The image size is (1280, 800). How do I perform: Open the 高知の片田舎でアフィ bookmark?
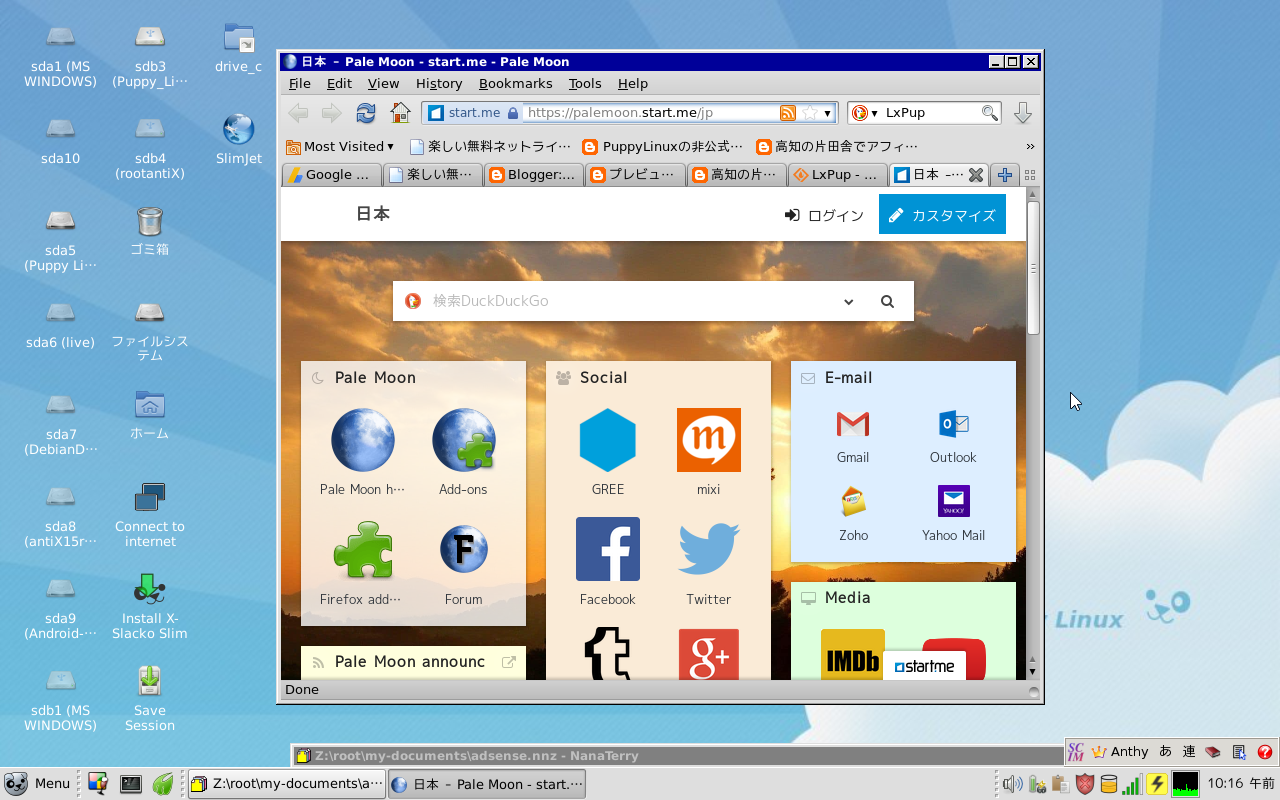(837, 146)
